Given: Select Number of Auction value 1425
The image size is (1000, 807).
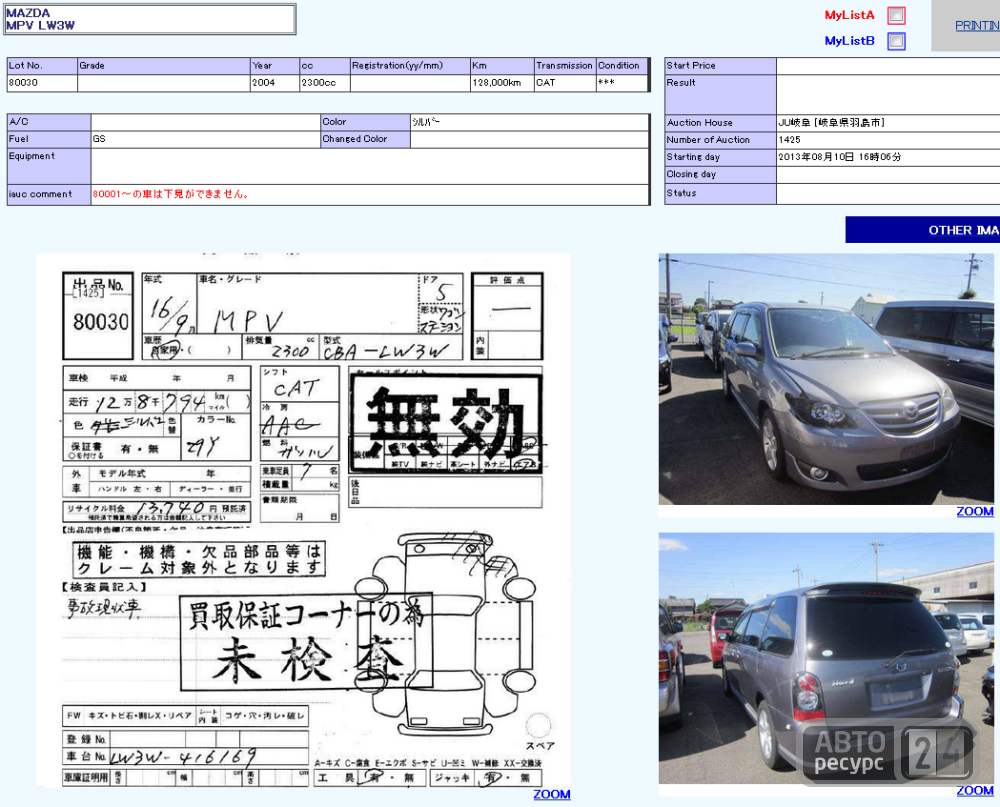Looking at the screenshot, I should click(790, 140).
